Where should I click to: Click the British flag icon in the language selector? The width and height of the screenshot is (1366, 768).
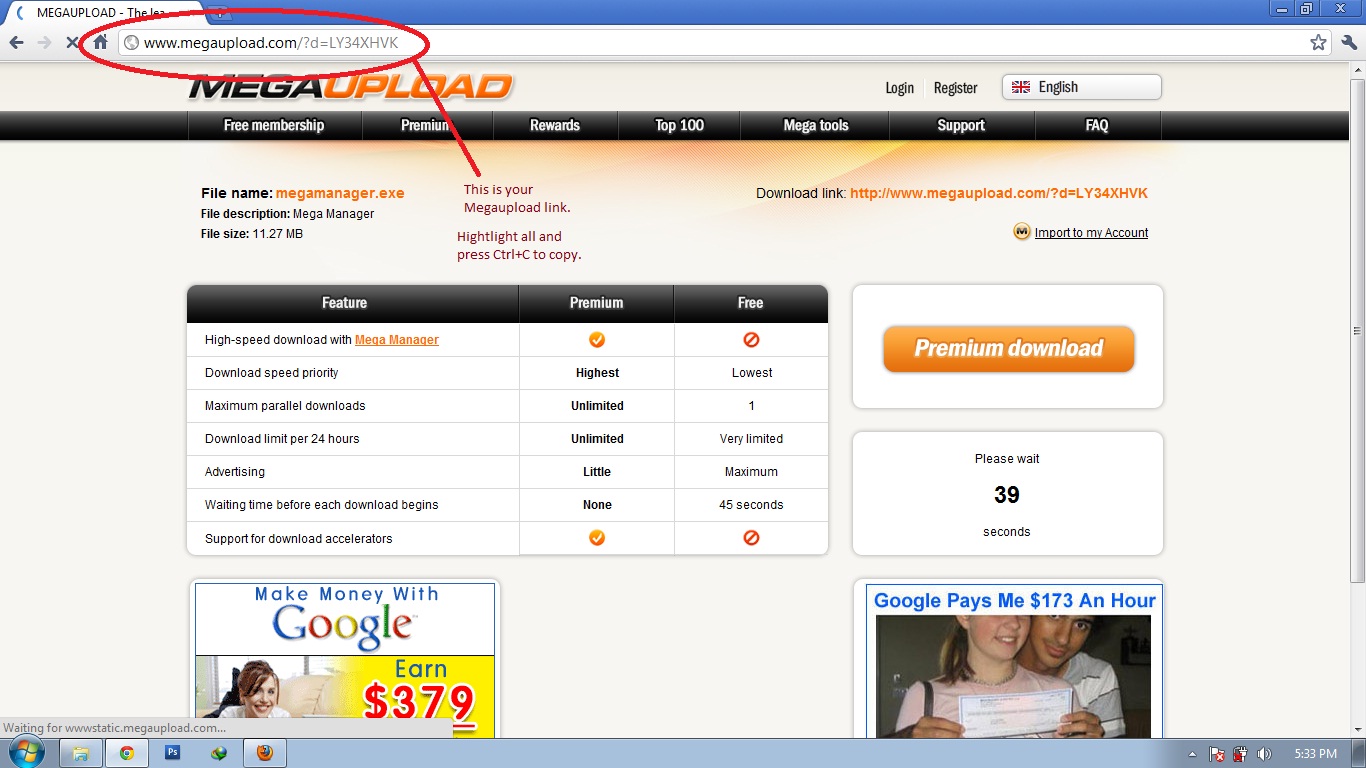tap(1019, 87)
